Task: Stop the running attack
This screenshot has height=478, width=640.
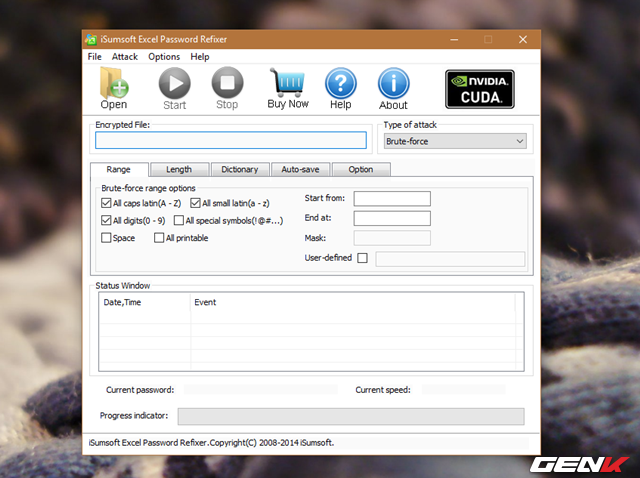Action: click(x=227, y=89)
